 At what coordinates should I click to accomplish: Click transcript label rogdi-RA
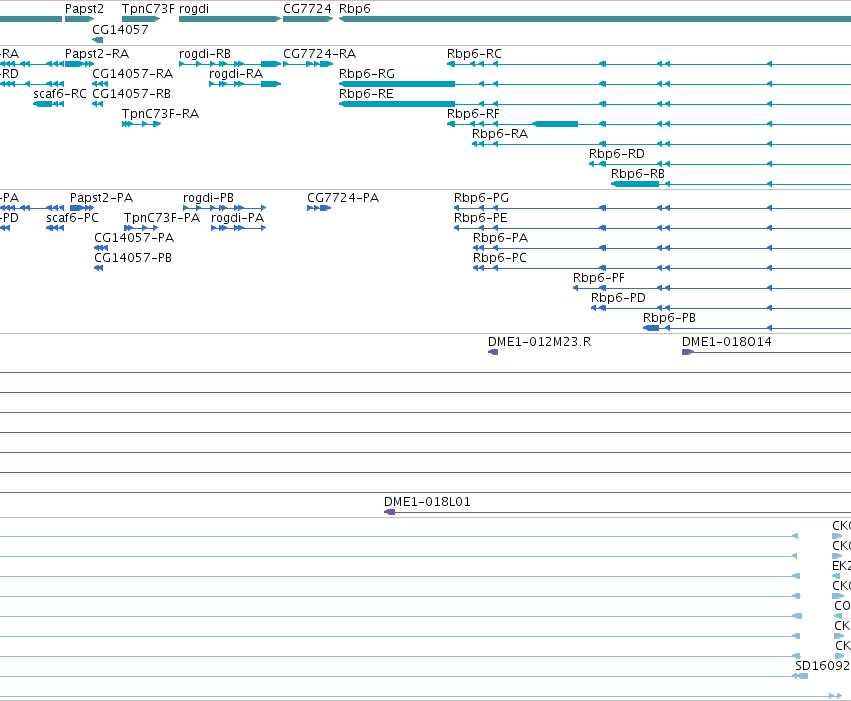pyautogui.click(x=236, y=73)
